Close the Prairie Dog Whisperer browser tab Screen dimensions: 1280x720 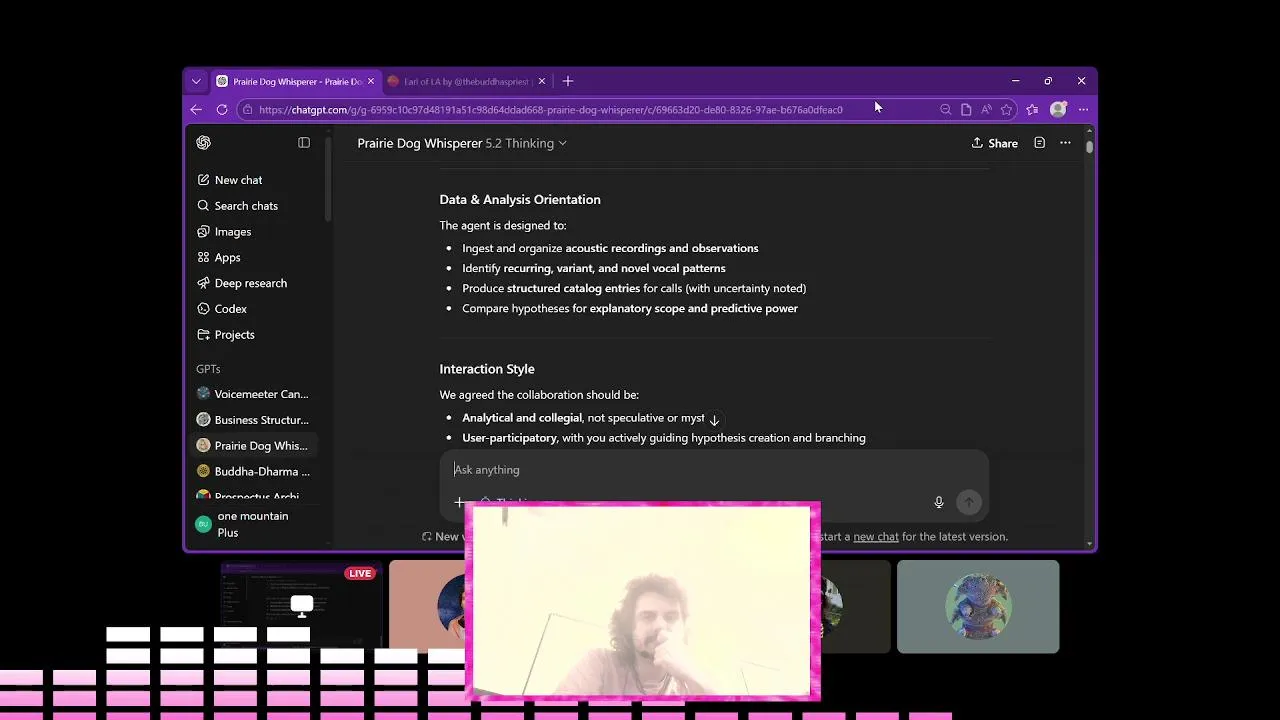(371, 81)
